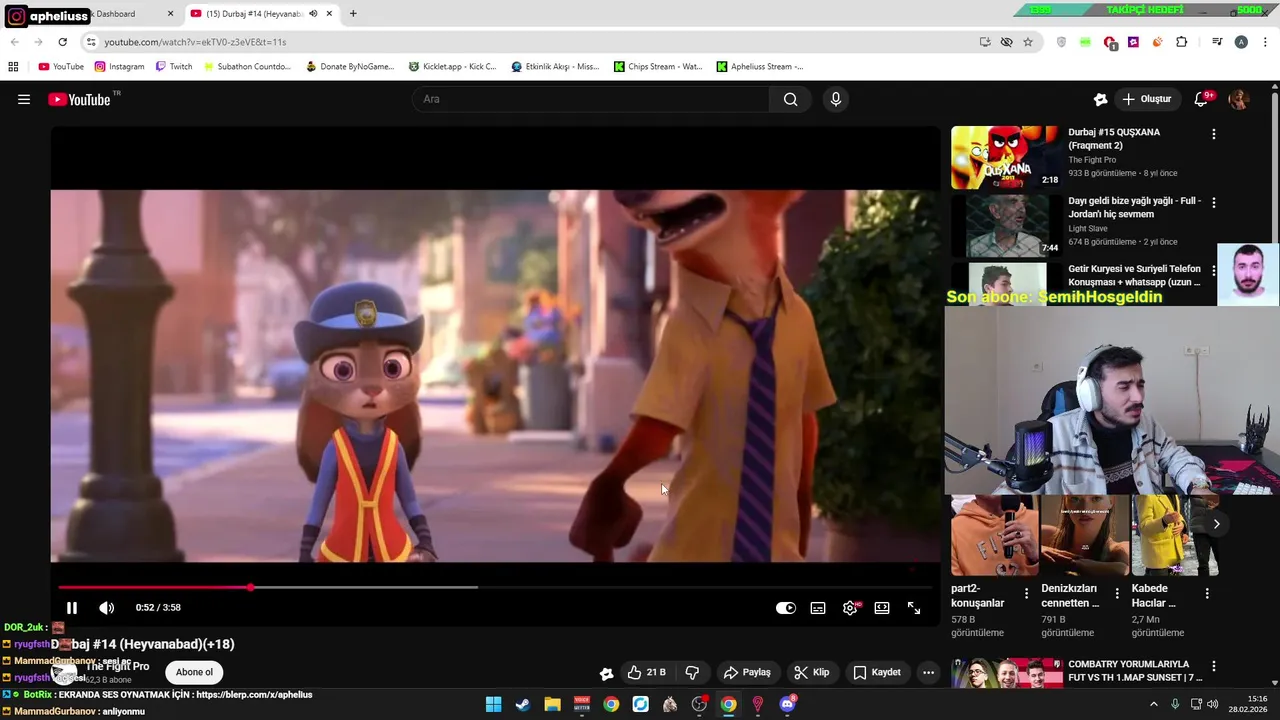Open options for COMBATRY YORUMLARIYLA video
This screenshot has height=720, width=1280.
(x=1214, y=666)
